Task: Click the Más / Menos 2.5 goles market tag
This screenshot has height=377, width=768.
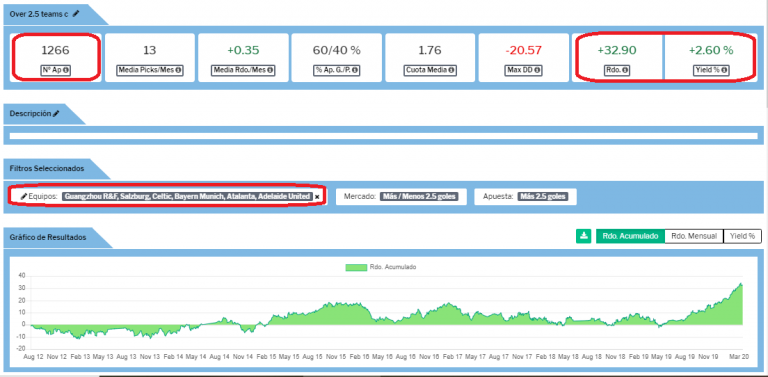Action: click(419, 196)
